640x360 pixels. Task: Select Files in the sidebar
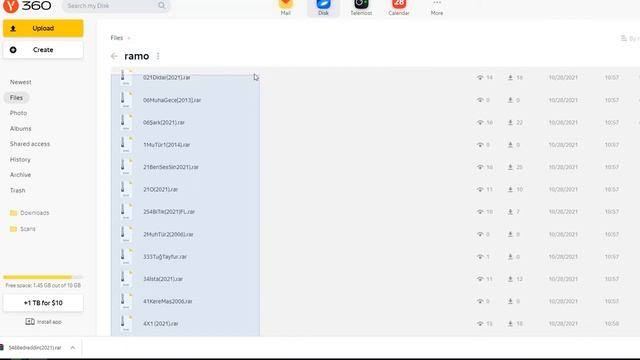click(x=16, y=98)
